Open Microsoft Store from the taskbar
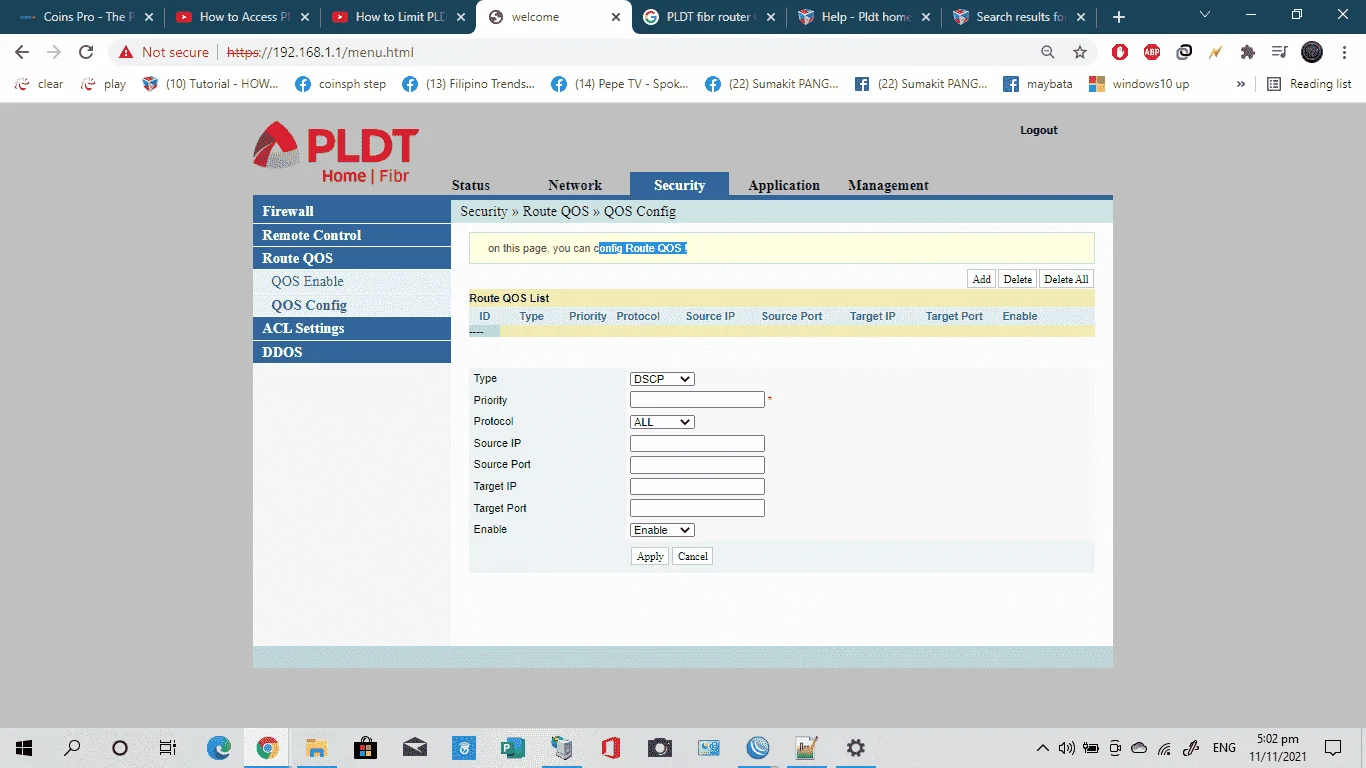The height and width of the screenshot is (768, 1366). 365,748
